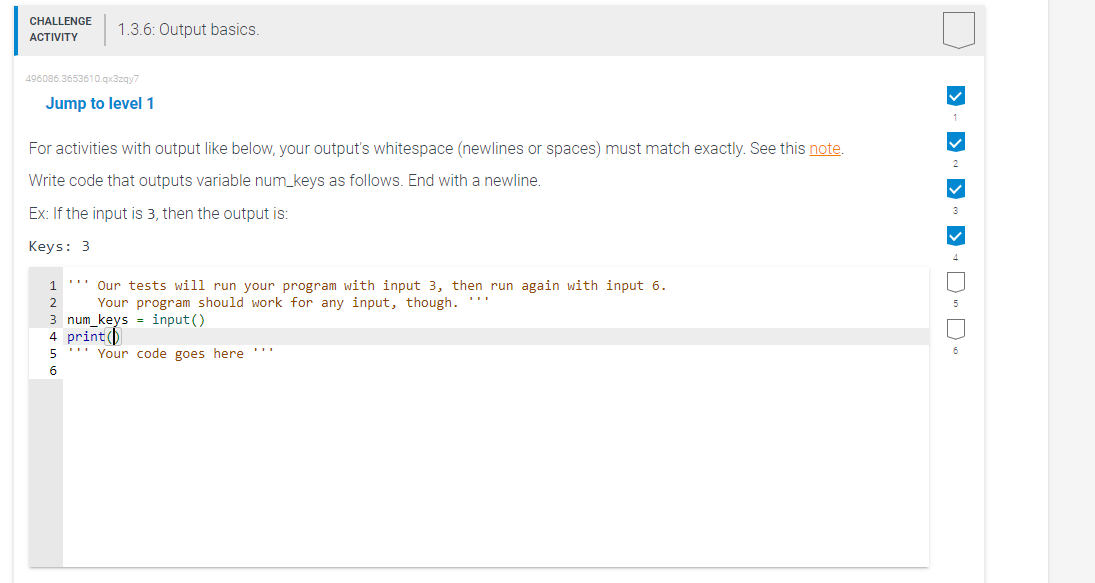The width and height of the screenshot is (1095, 583).
Task: Click 'Ex: If the input is 3' text
Action: [x=159, y=214]
